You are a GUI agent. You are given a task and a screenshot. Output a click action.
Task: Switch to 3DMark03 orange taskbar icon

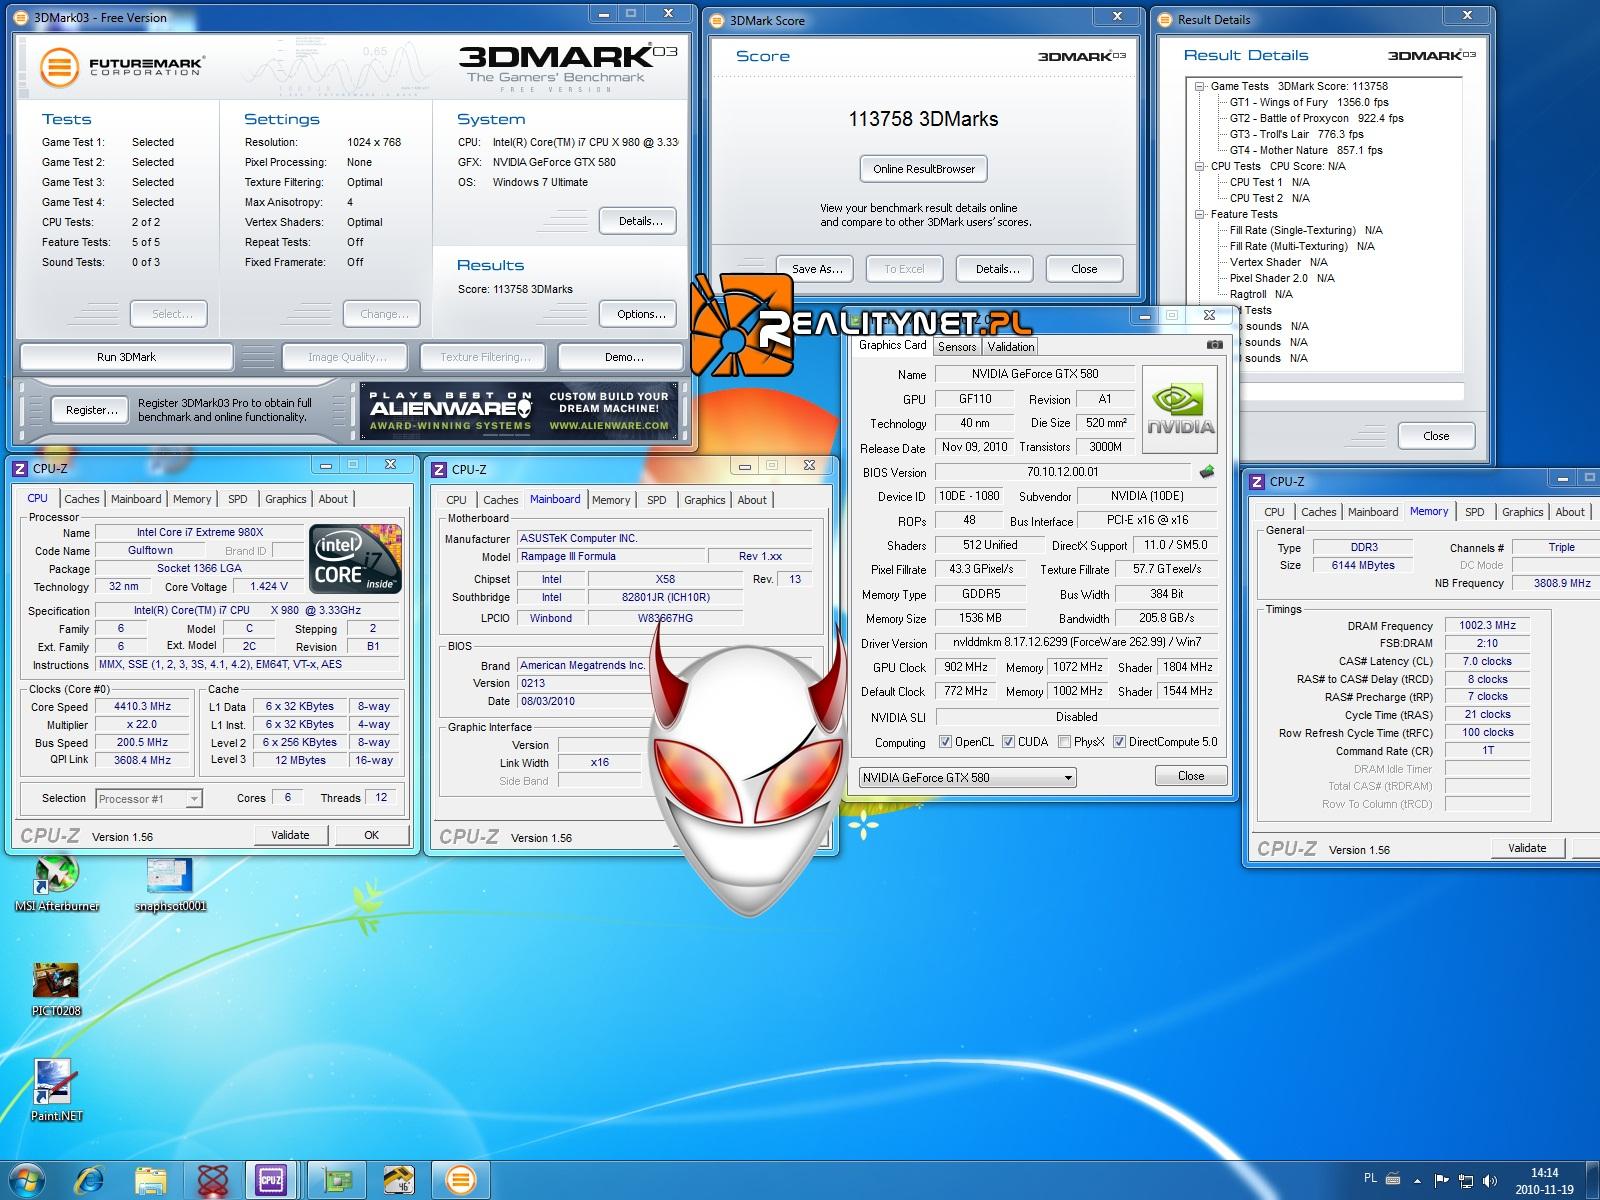coord(461,1180)
